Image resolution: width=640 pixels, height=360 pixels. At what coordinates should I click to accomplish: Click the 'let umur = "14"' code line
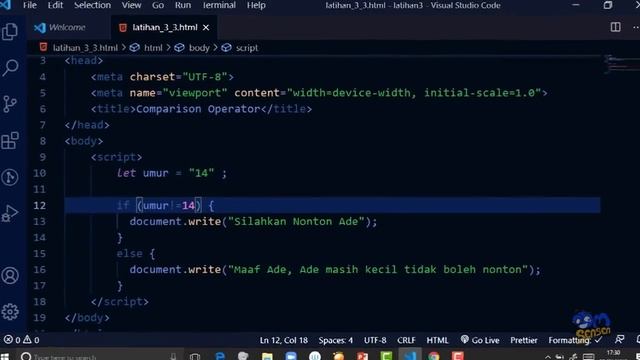(171, 173)
